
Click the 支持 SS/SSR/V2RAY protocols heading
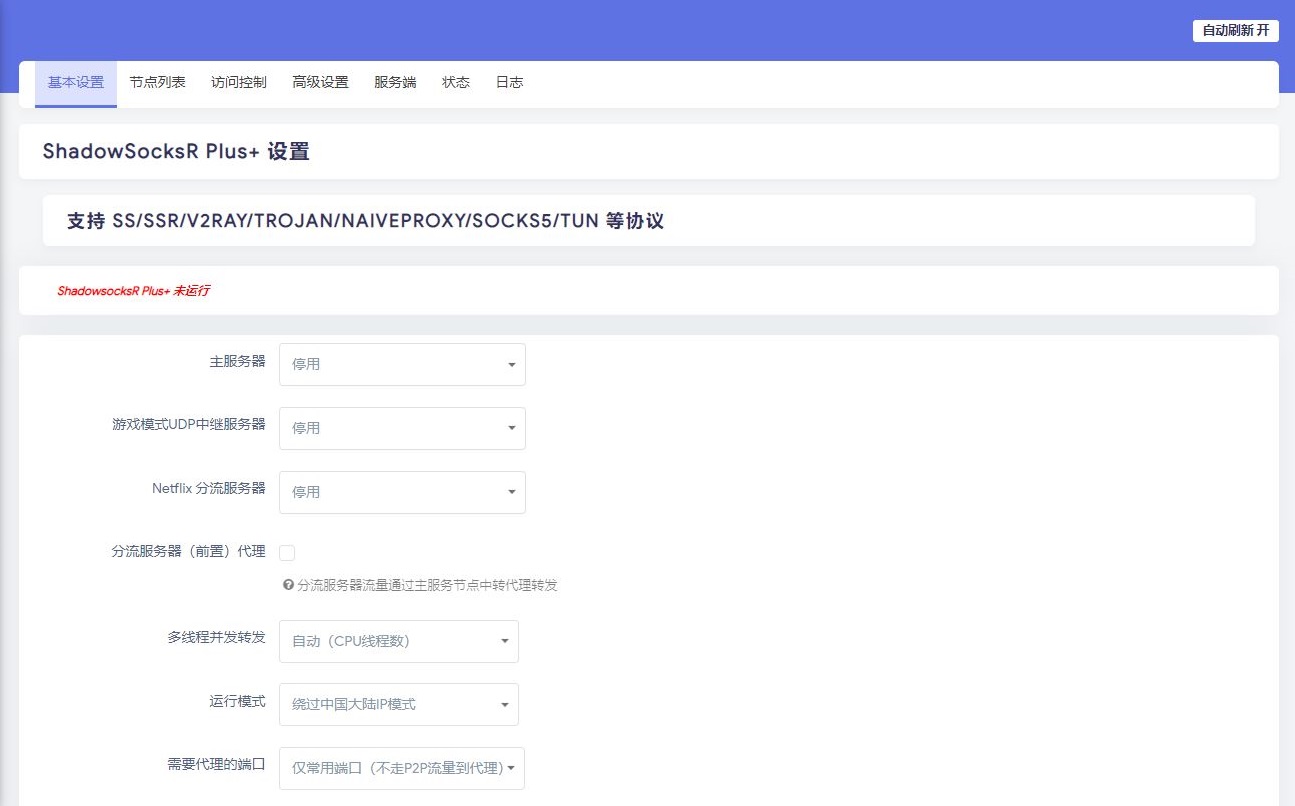click(x=365, y=221)
